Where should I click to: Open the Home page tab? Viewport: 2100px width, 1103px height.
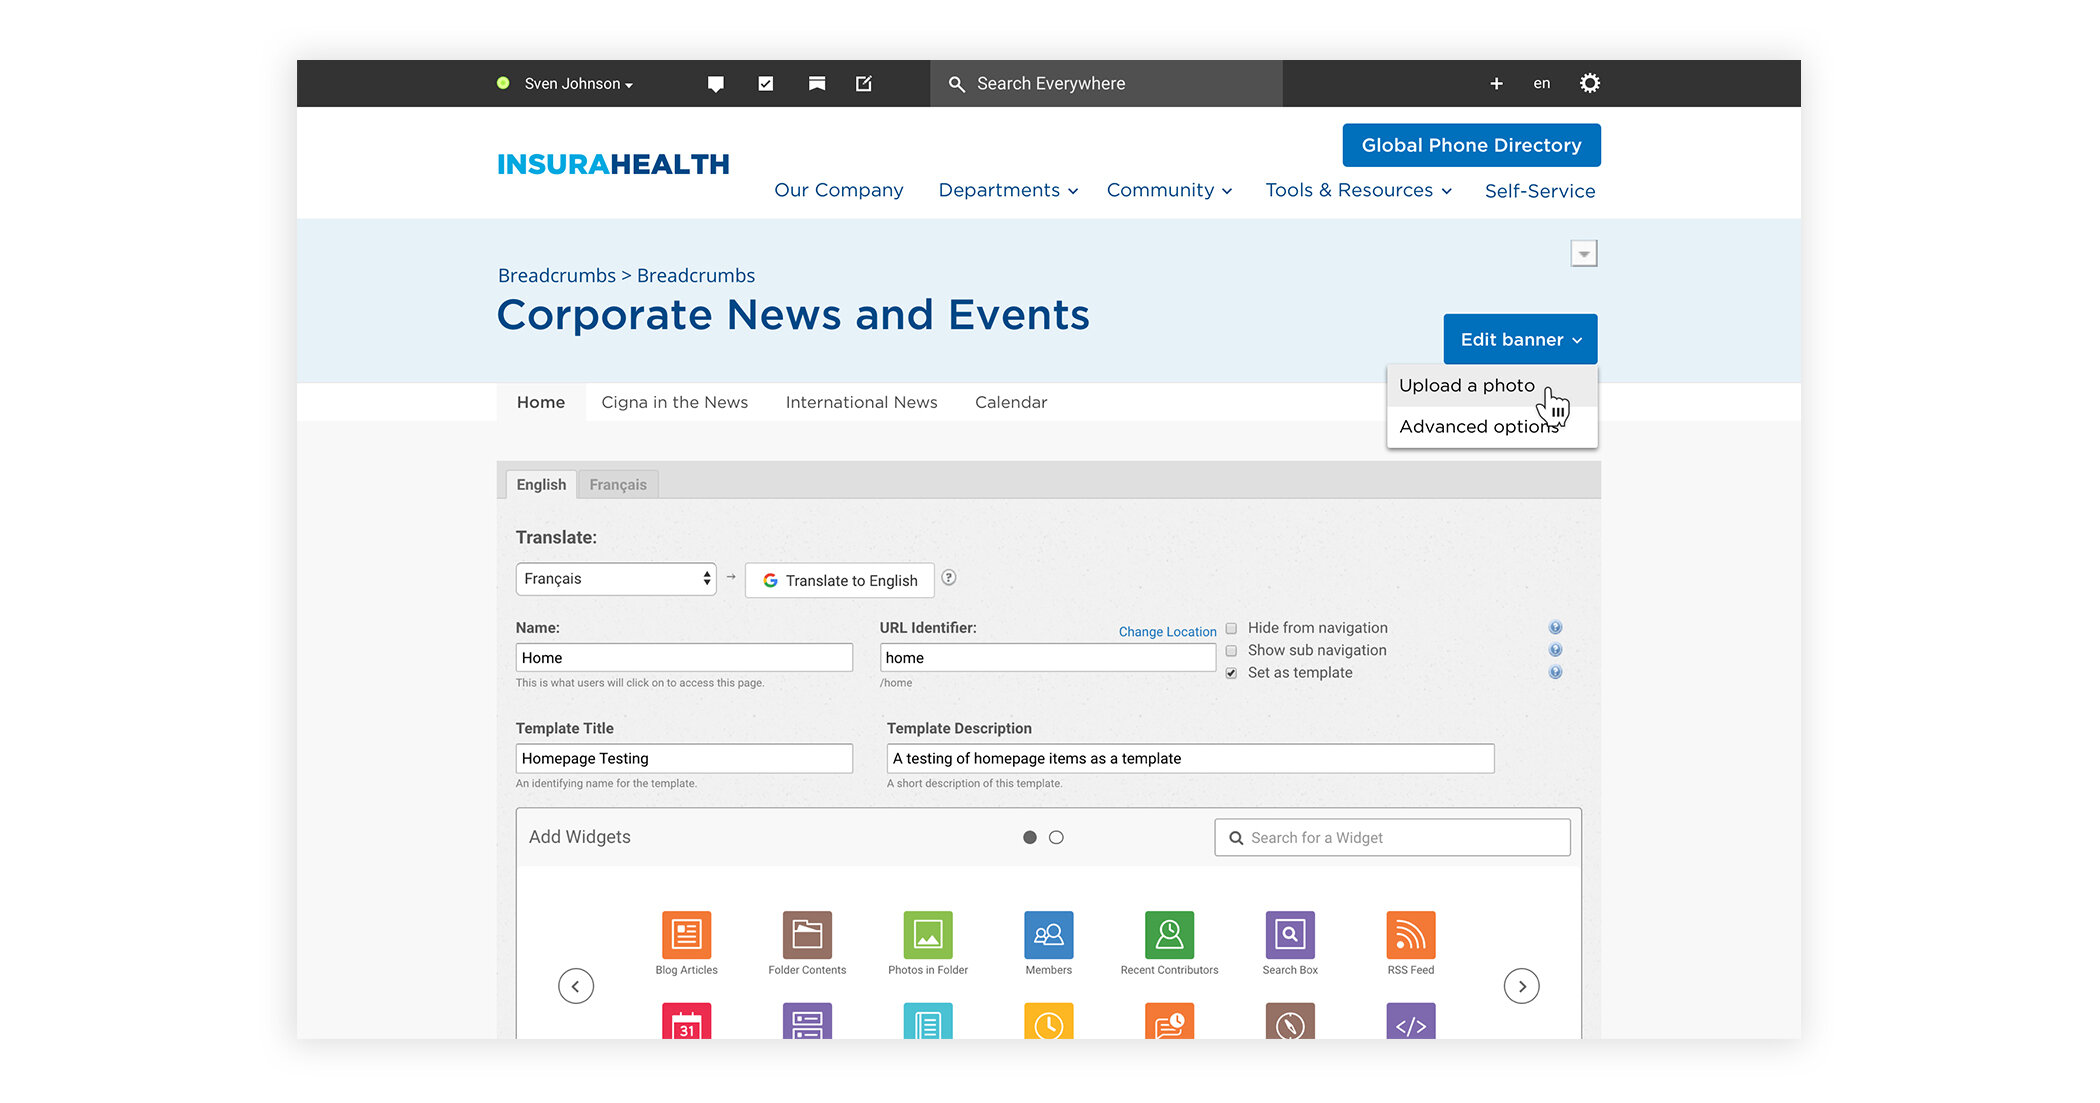541,402
